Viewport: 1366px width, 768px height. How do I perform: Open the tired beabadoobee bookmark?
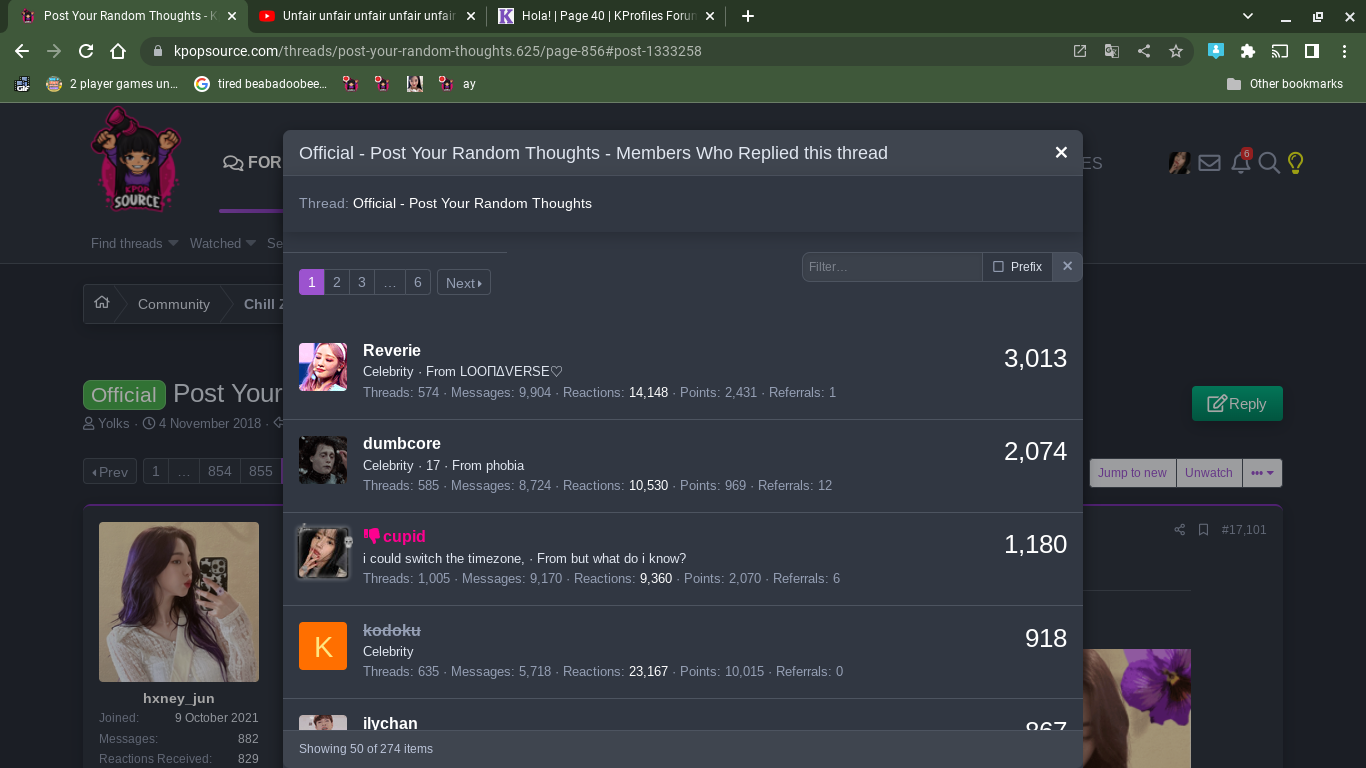click(x=260, y=84)
